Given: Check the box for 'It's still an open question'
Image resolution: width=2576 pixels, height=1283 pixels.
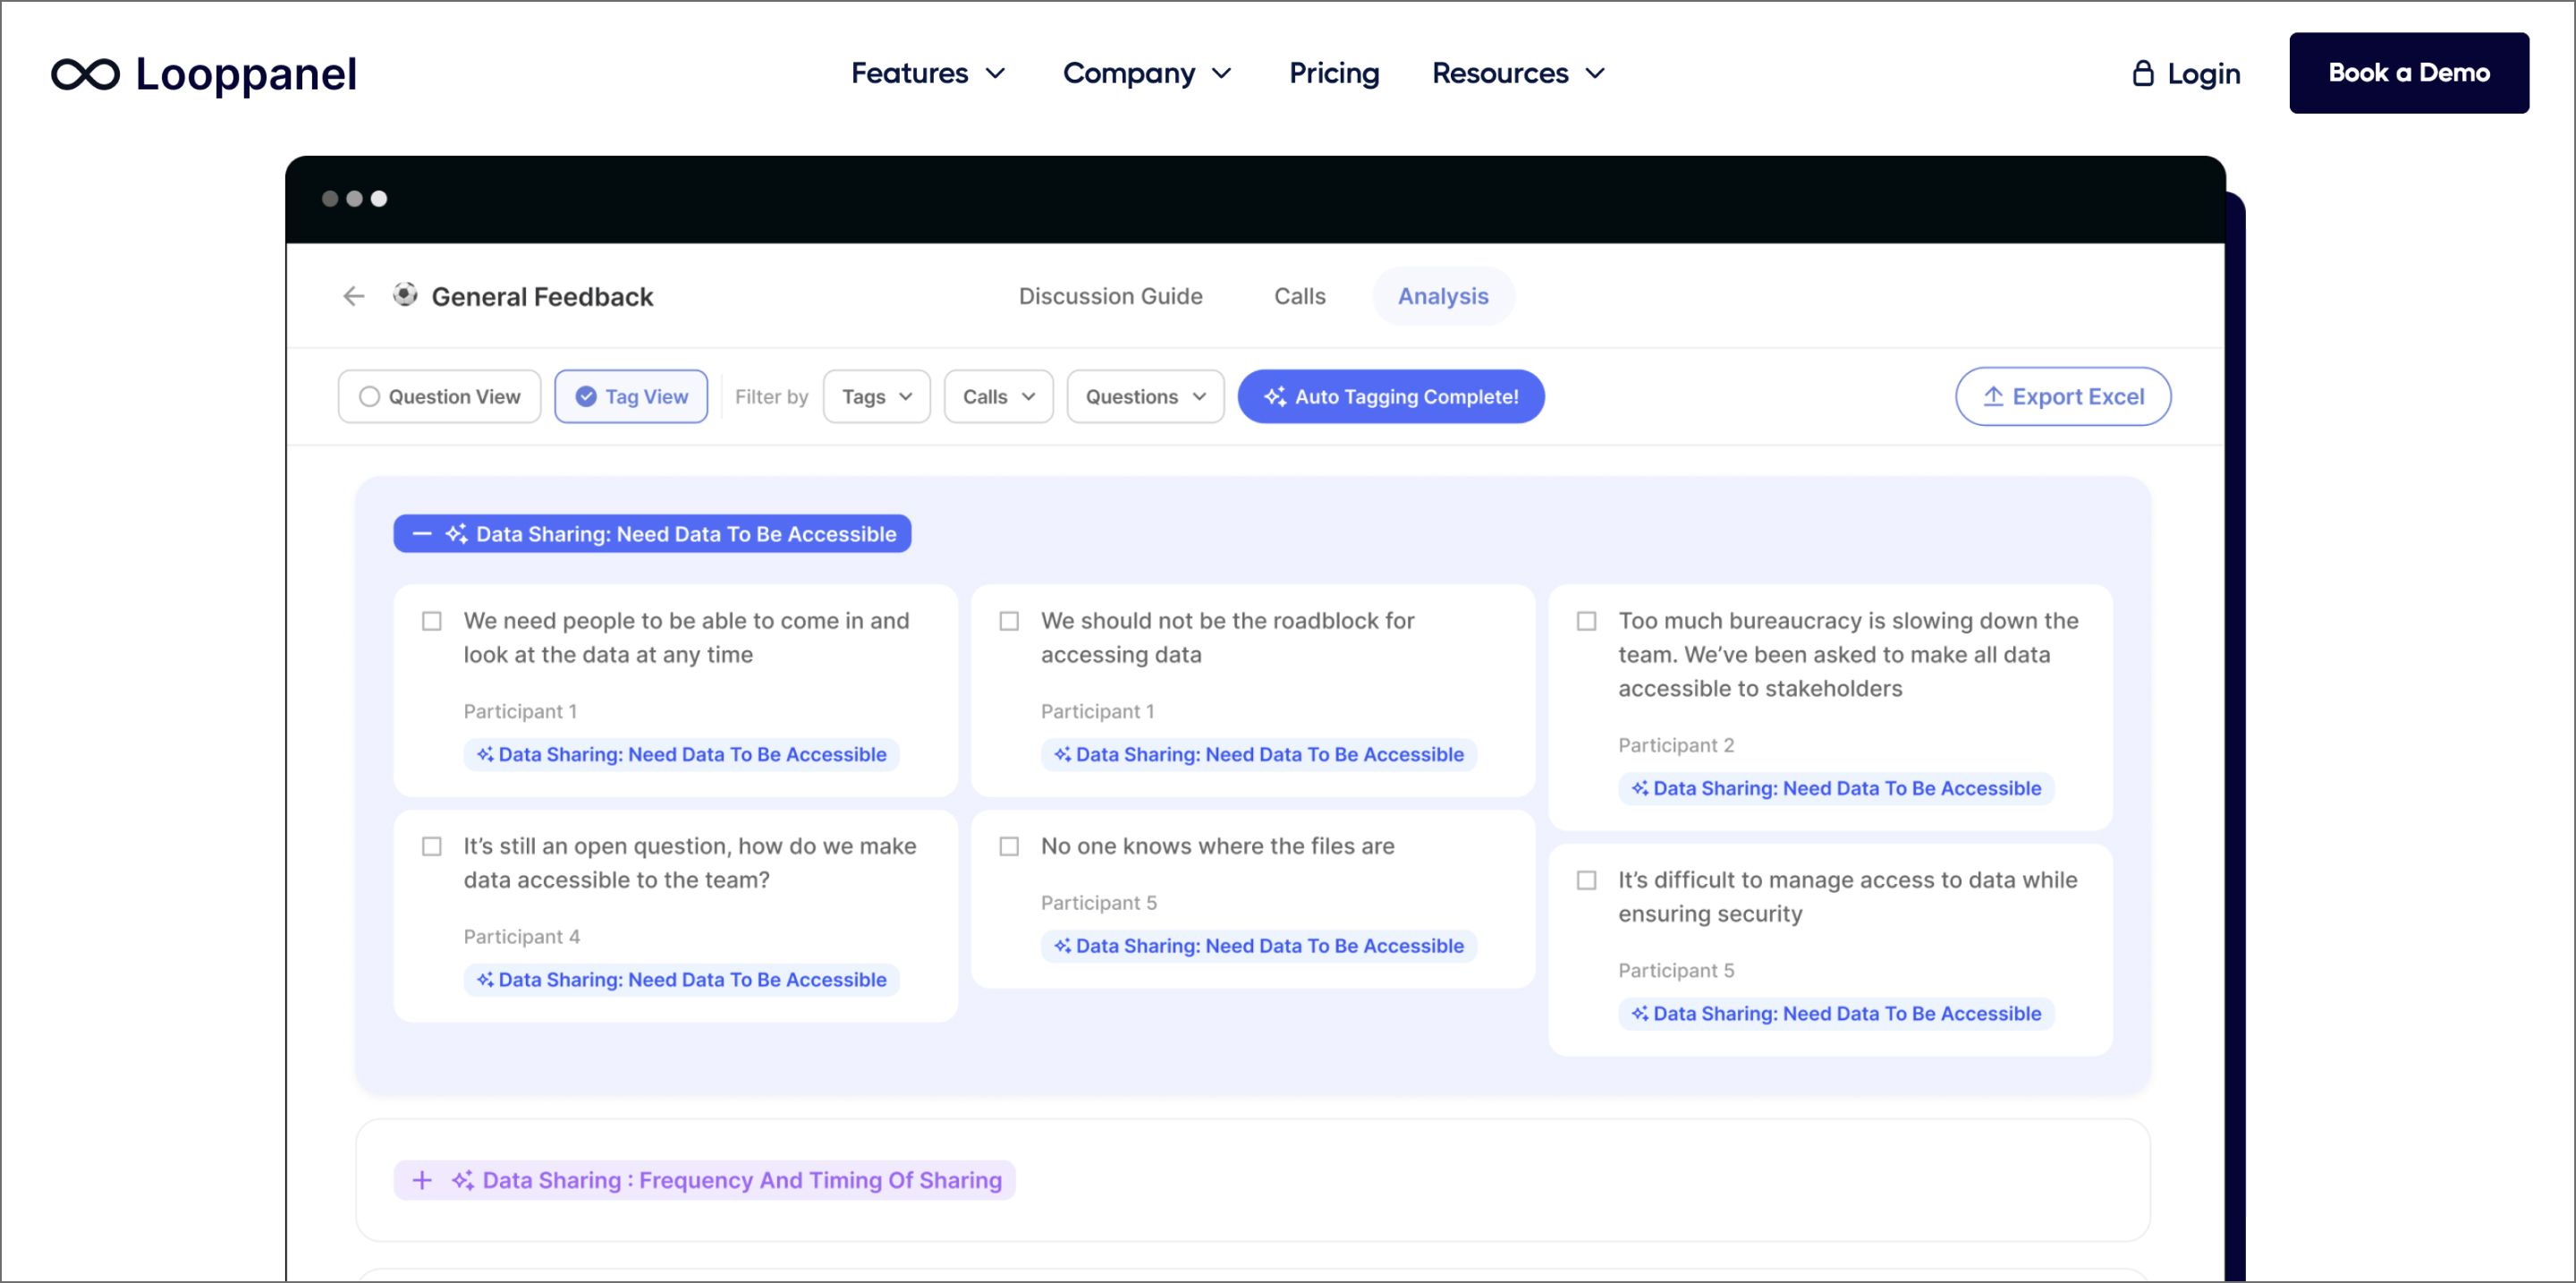Looking at the screenshot, I should 432,847.
